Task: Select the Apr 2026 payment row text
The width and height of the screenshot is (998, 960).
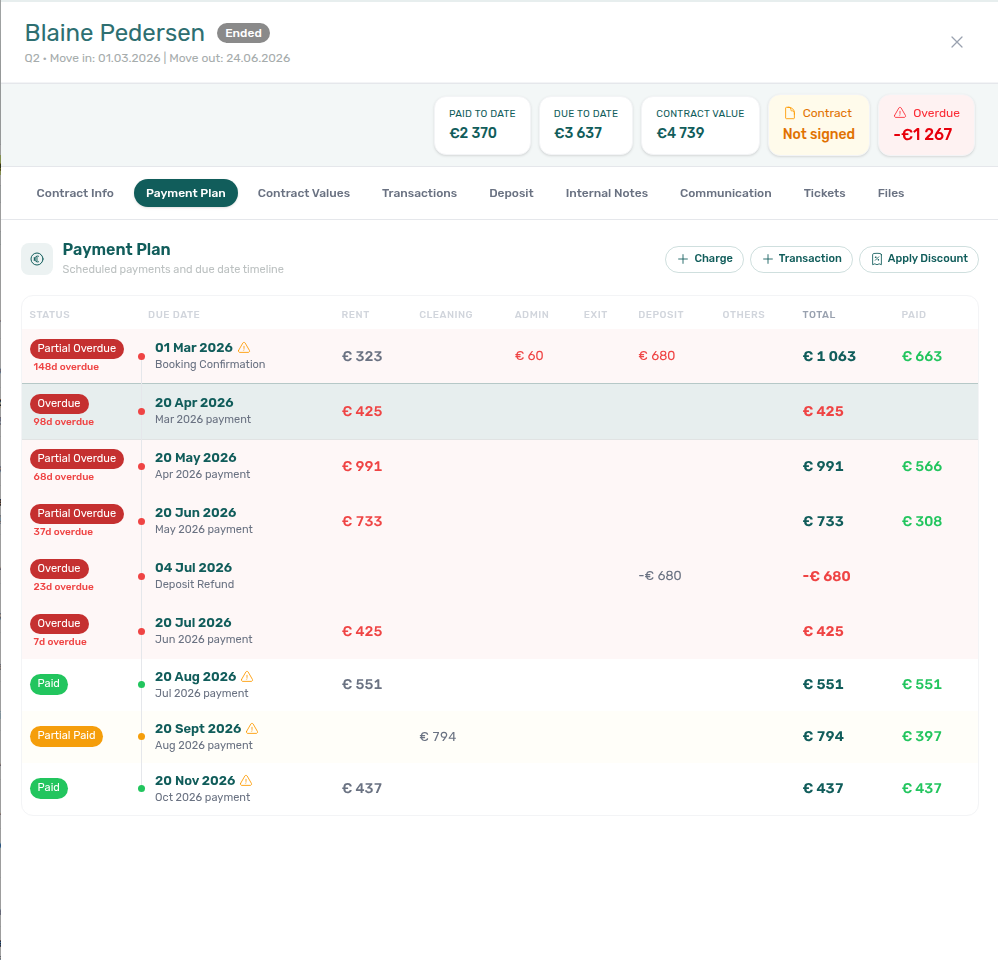Action: [202, 474]
